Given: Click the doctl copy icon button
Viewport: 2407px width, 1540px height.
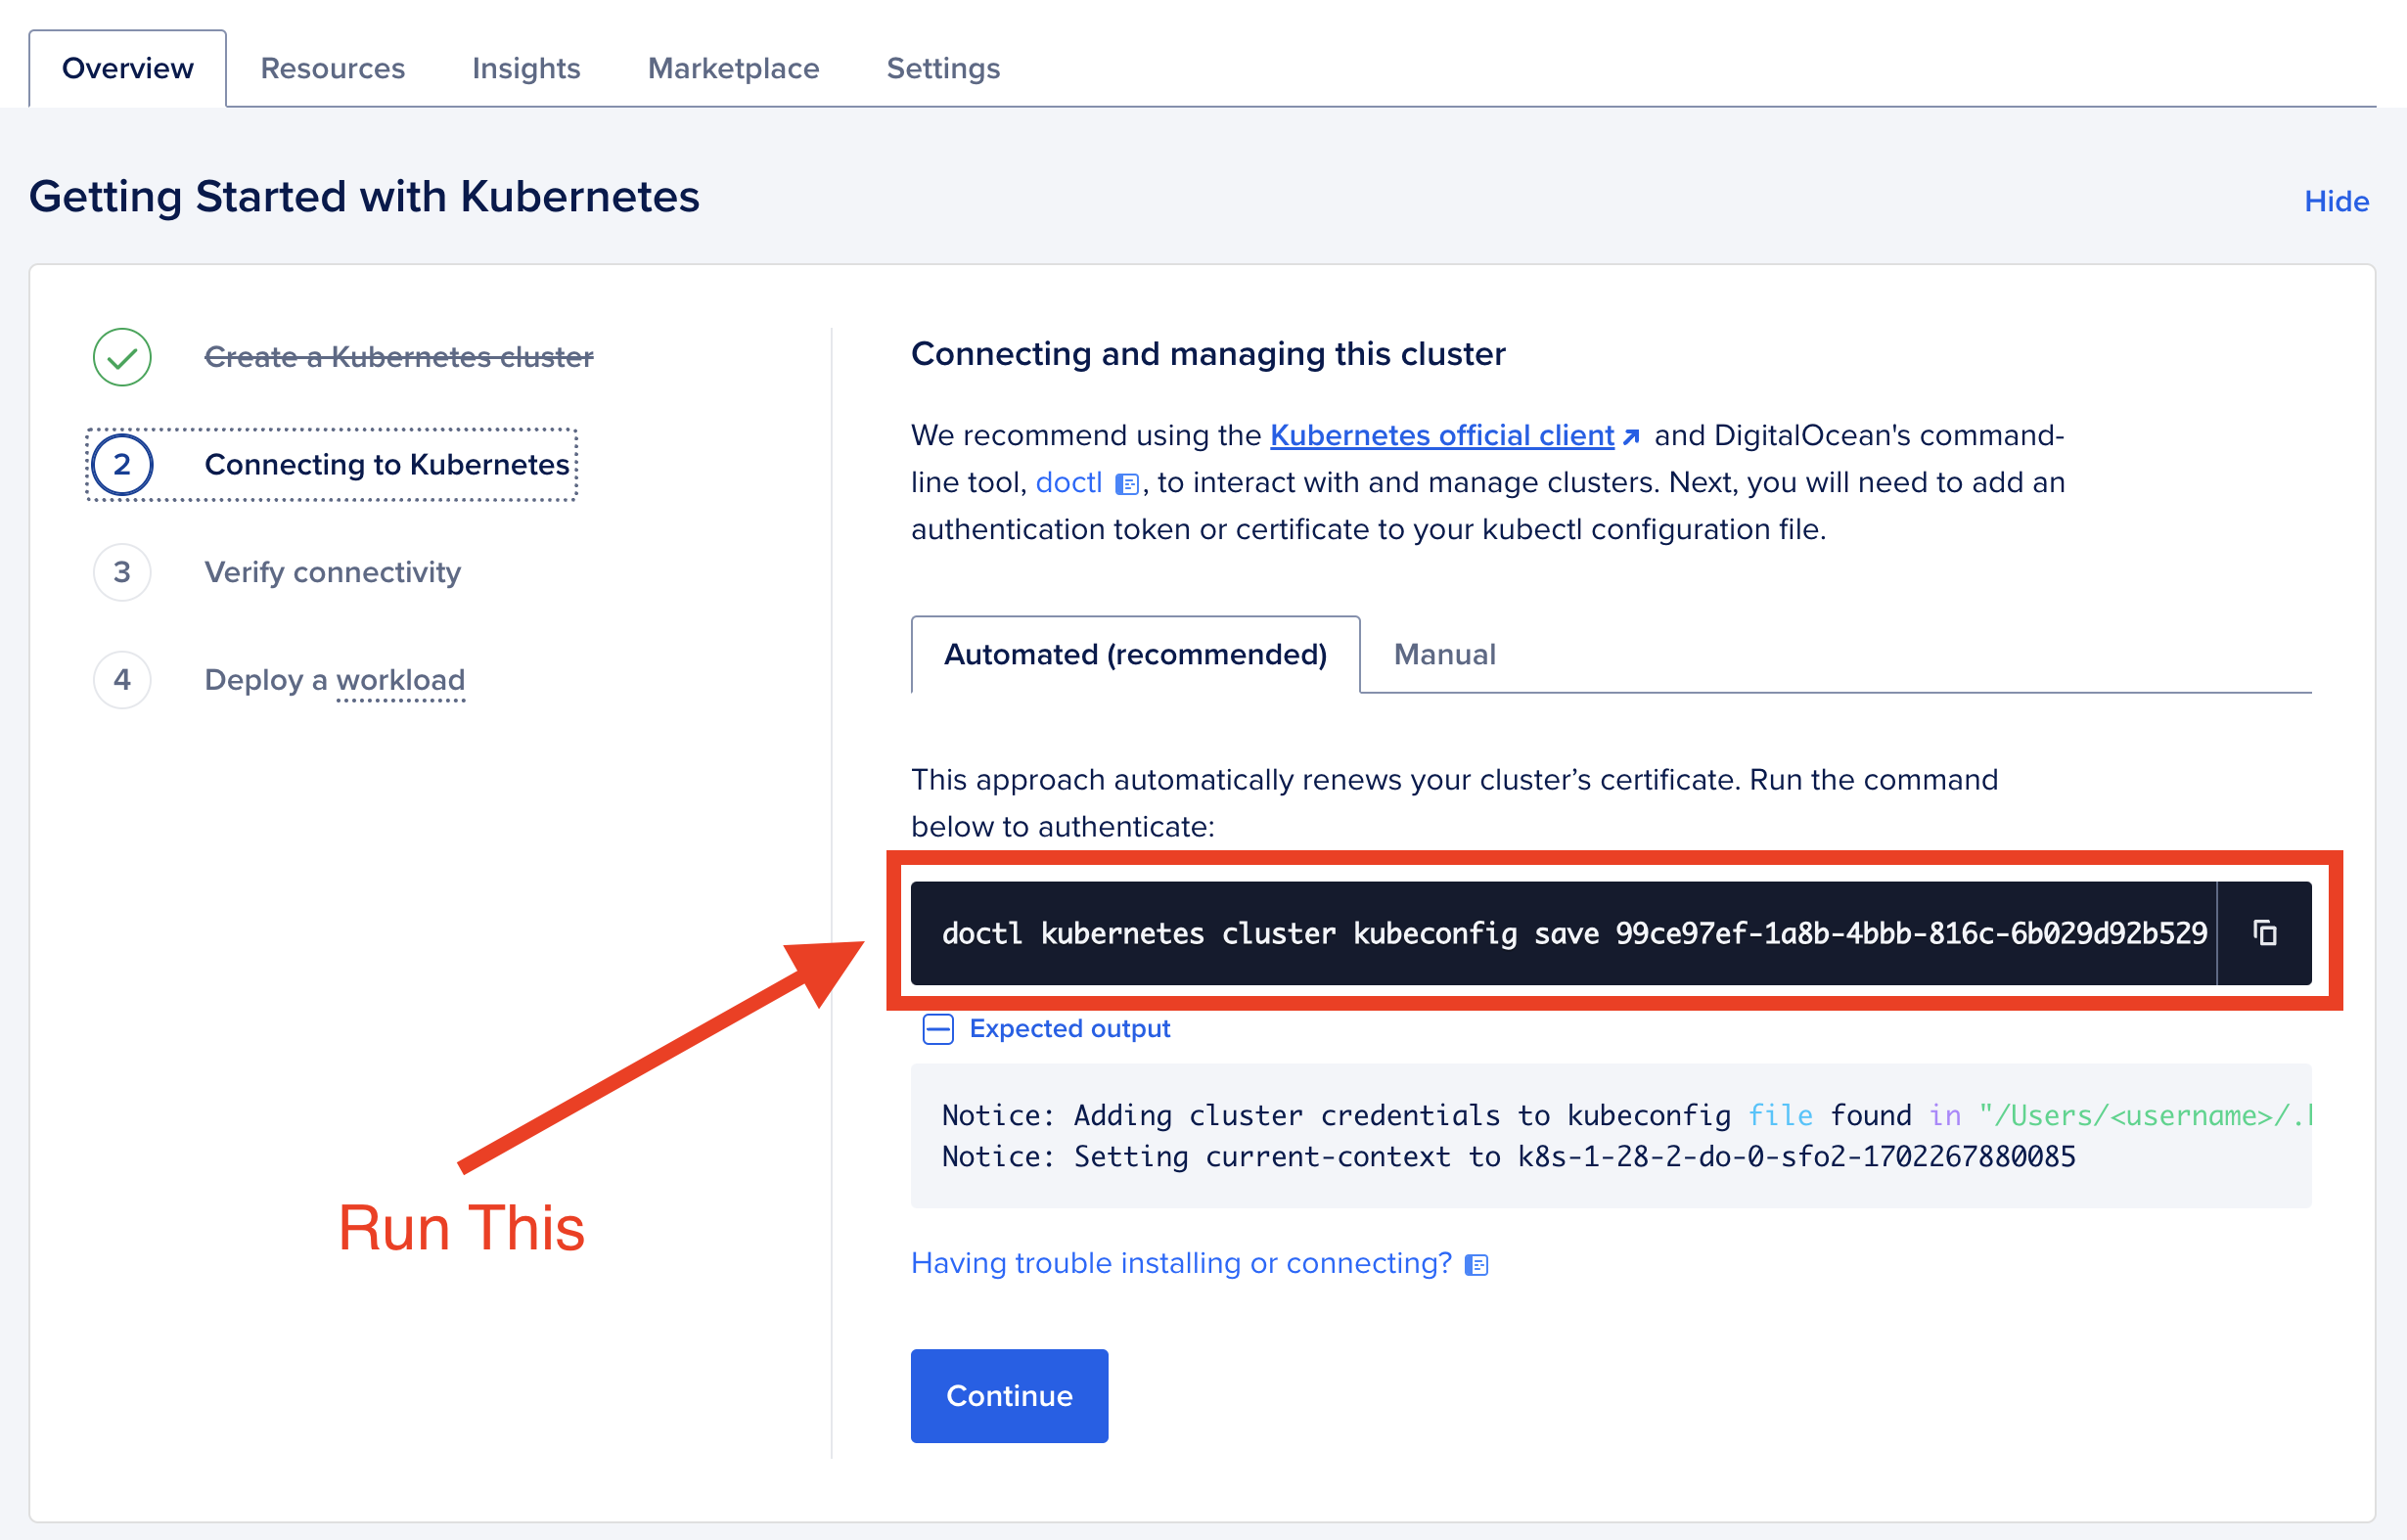Looking at the screenshot, I should [x=2265, y=931].
